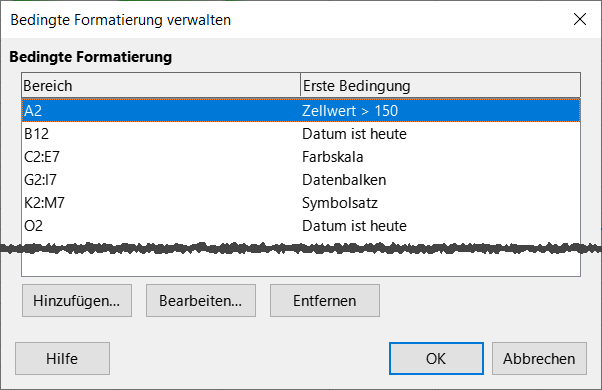
Task: Open the Hinzufügen... dialog
Action: click(77, 301)
